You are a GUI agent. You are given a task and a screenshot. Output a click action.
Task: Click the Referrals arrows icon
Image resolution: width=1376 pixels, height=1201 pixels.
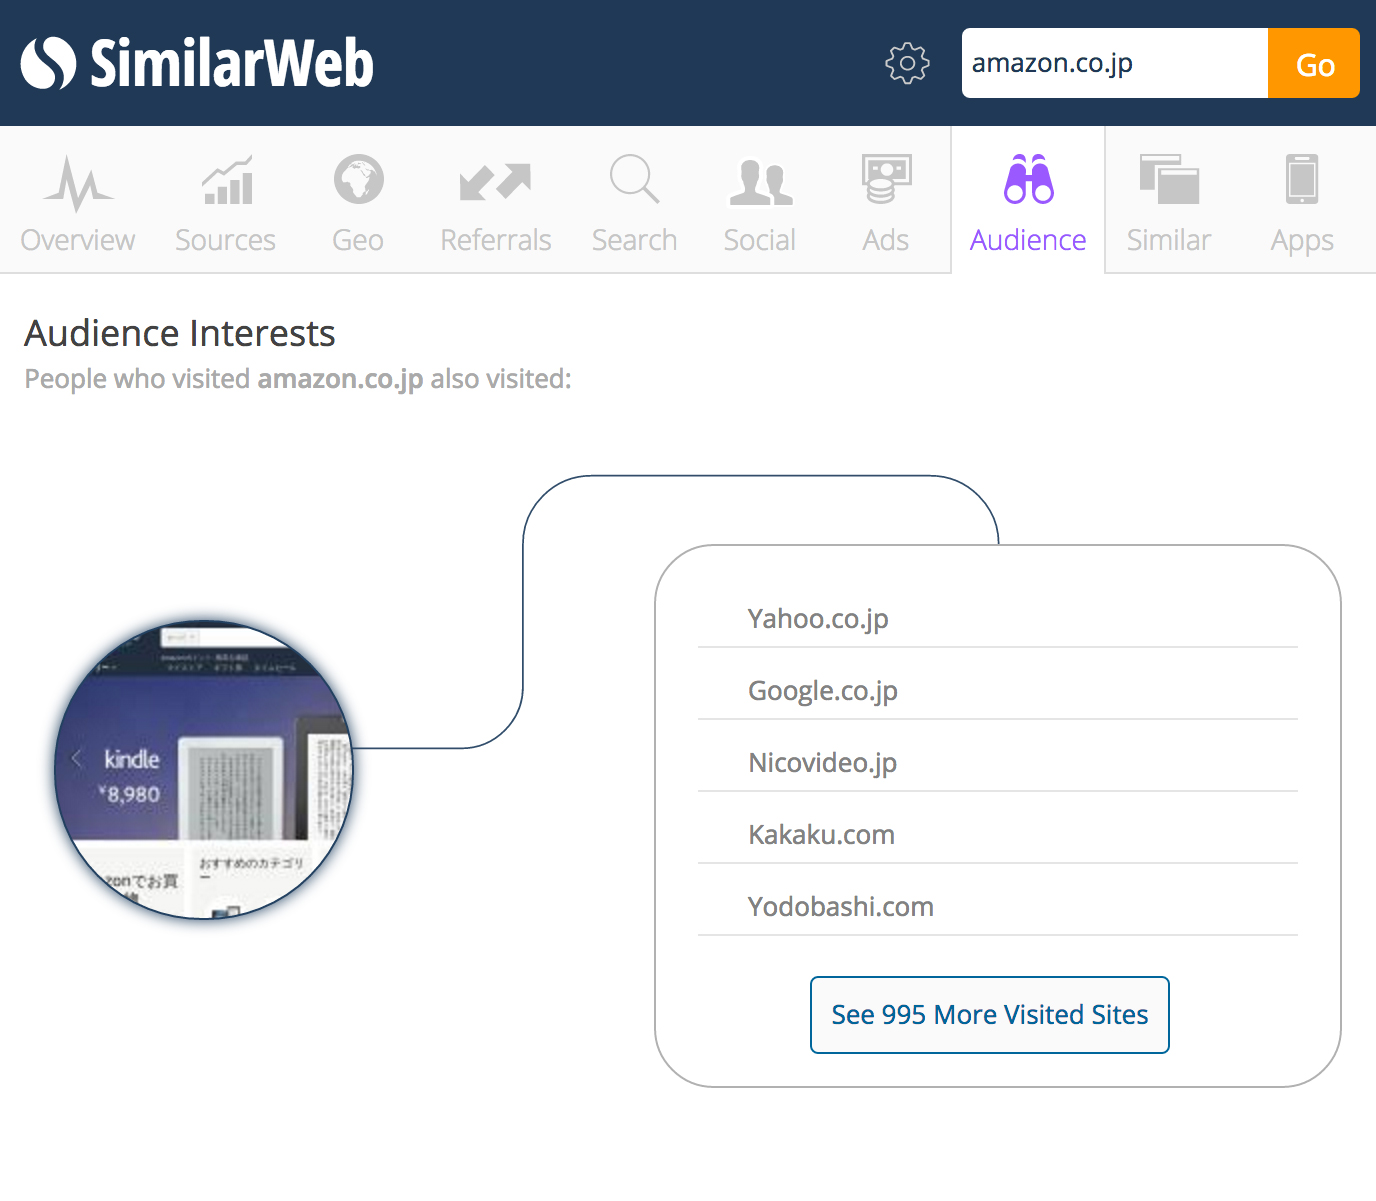click(x=495, y=181)
